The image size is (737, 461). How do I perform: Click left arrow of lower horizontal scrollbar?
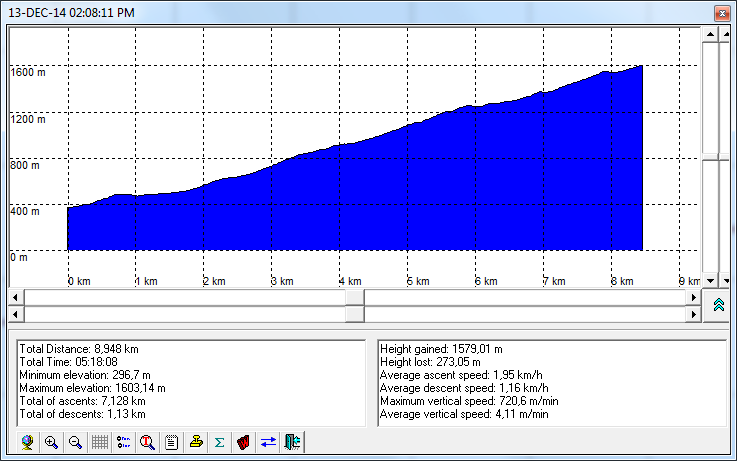[x=15, y=314]
